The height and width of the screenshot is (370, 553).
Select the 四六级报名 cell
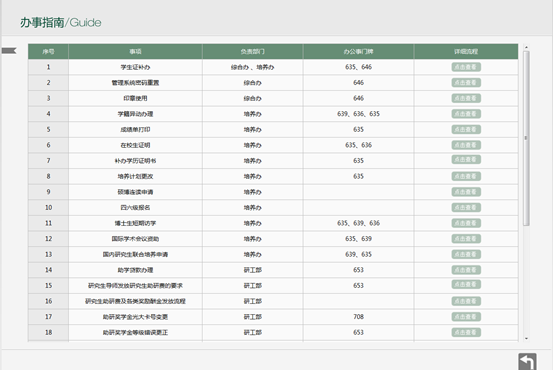pos(135,207)
